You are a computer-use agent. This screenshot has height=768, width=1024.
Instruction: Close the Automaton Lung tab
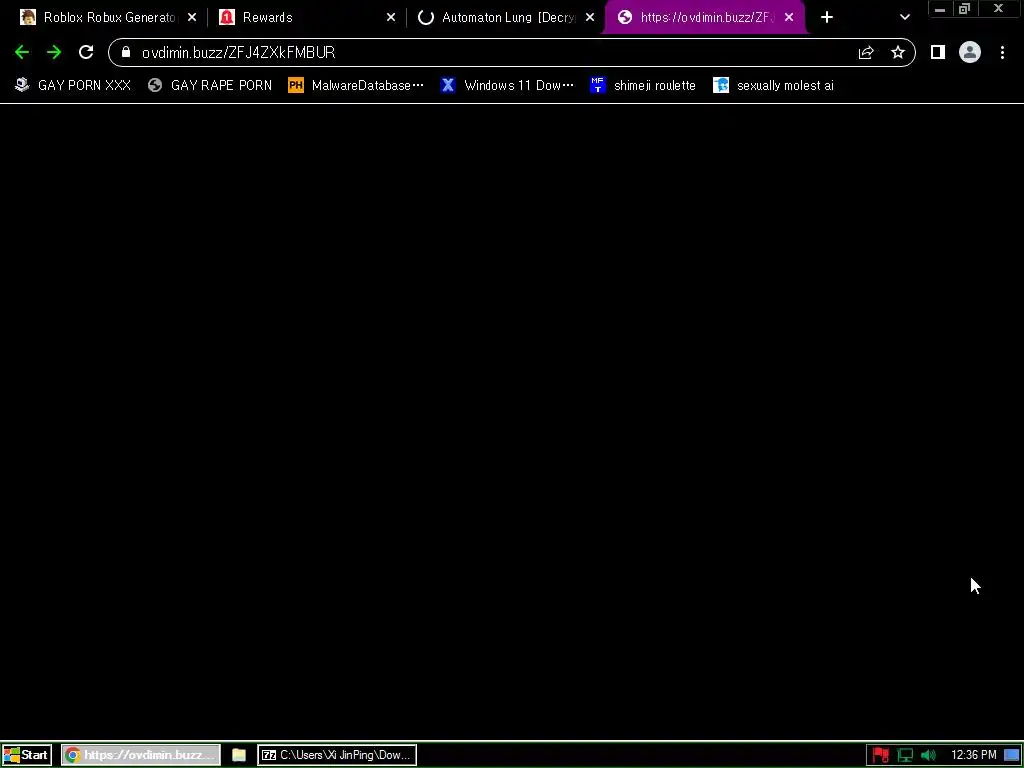590,18
